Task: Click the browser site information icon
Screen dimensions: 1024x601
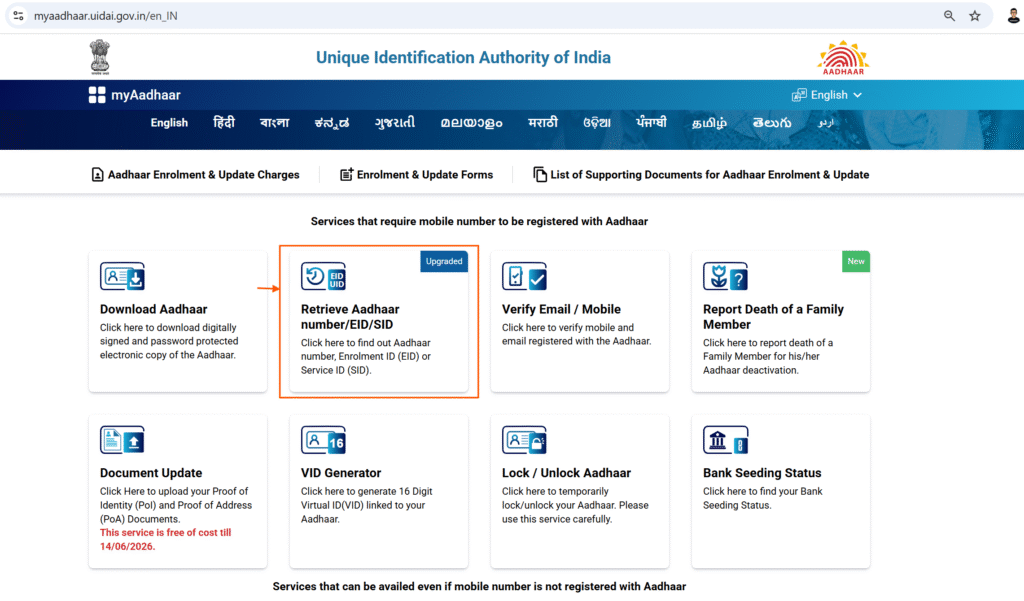Action: (18, 16)
